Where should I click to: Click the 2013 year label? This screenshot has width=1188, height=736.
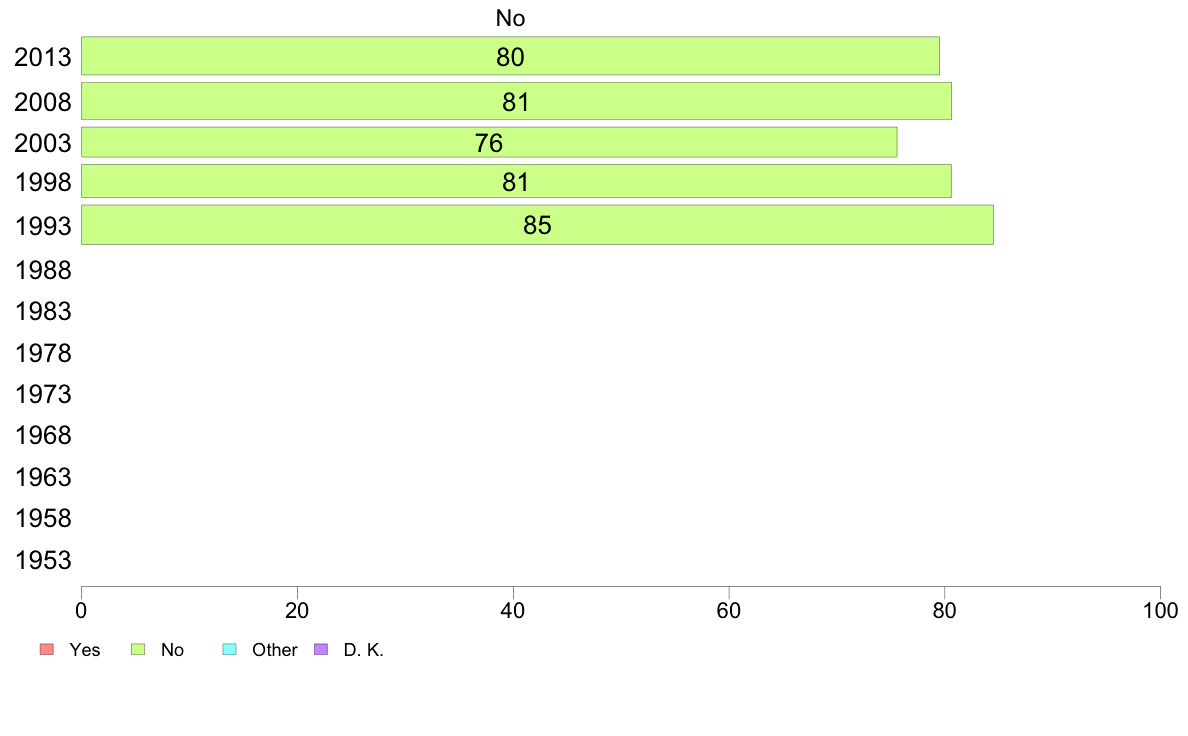[x=43, y=58]
